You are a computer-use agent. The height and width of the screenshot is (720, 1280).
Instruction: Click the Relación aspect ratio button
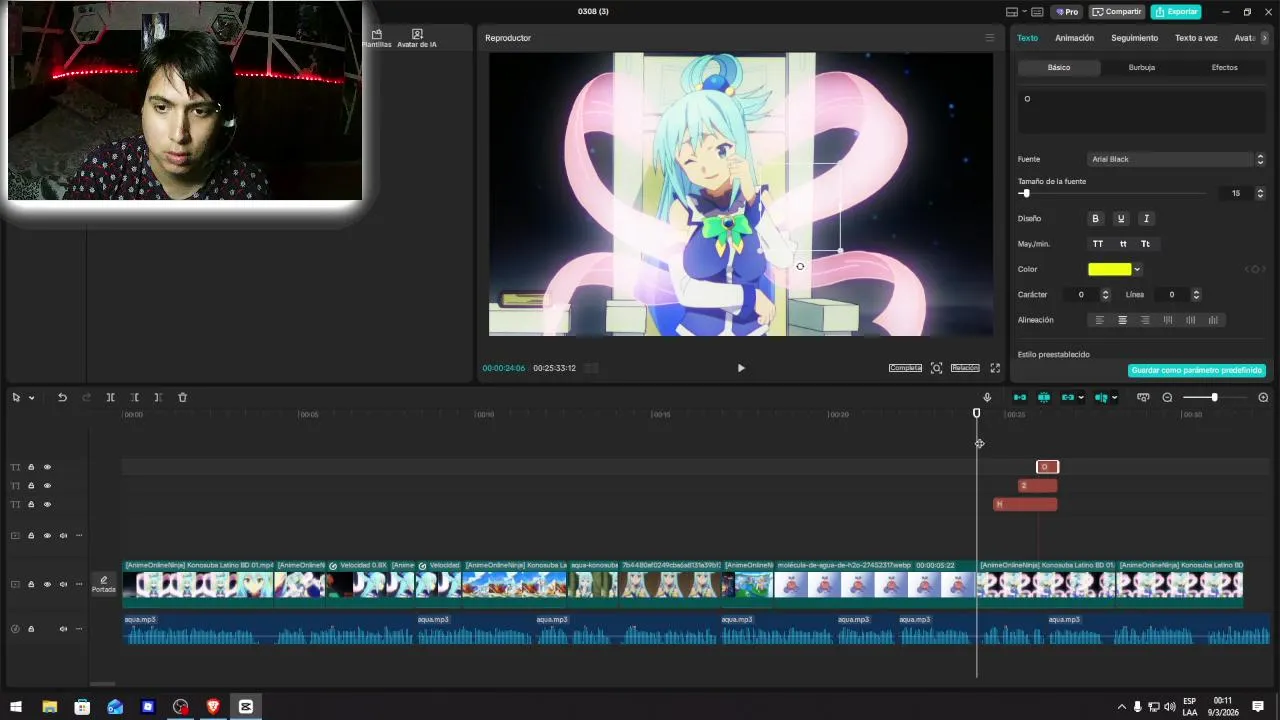point(965,368)
